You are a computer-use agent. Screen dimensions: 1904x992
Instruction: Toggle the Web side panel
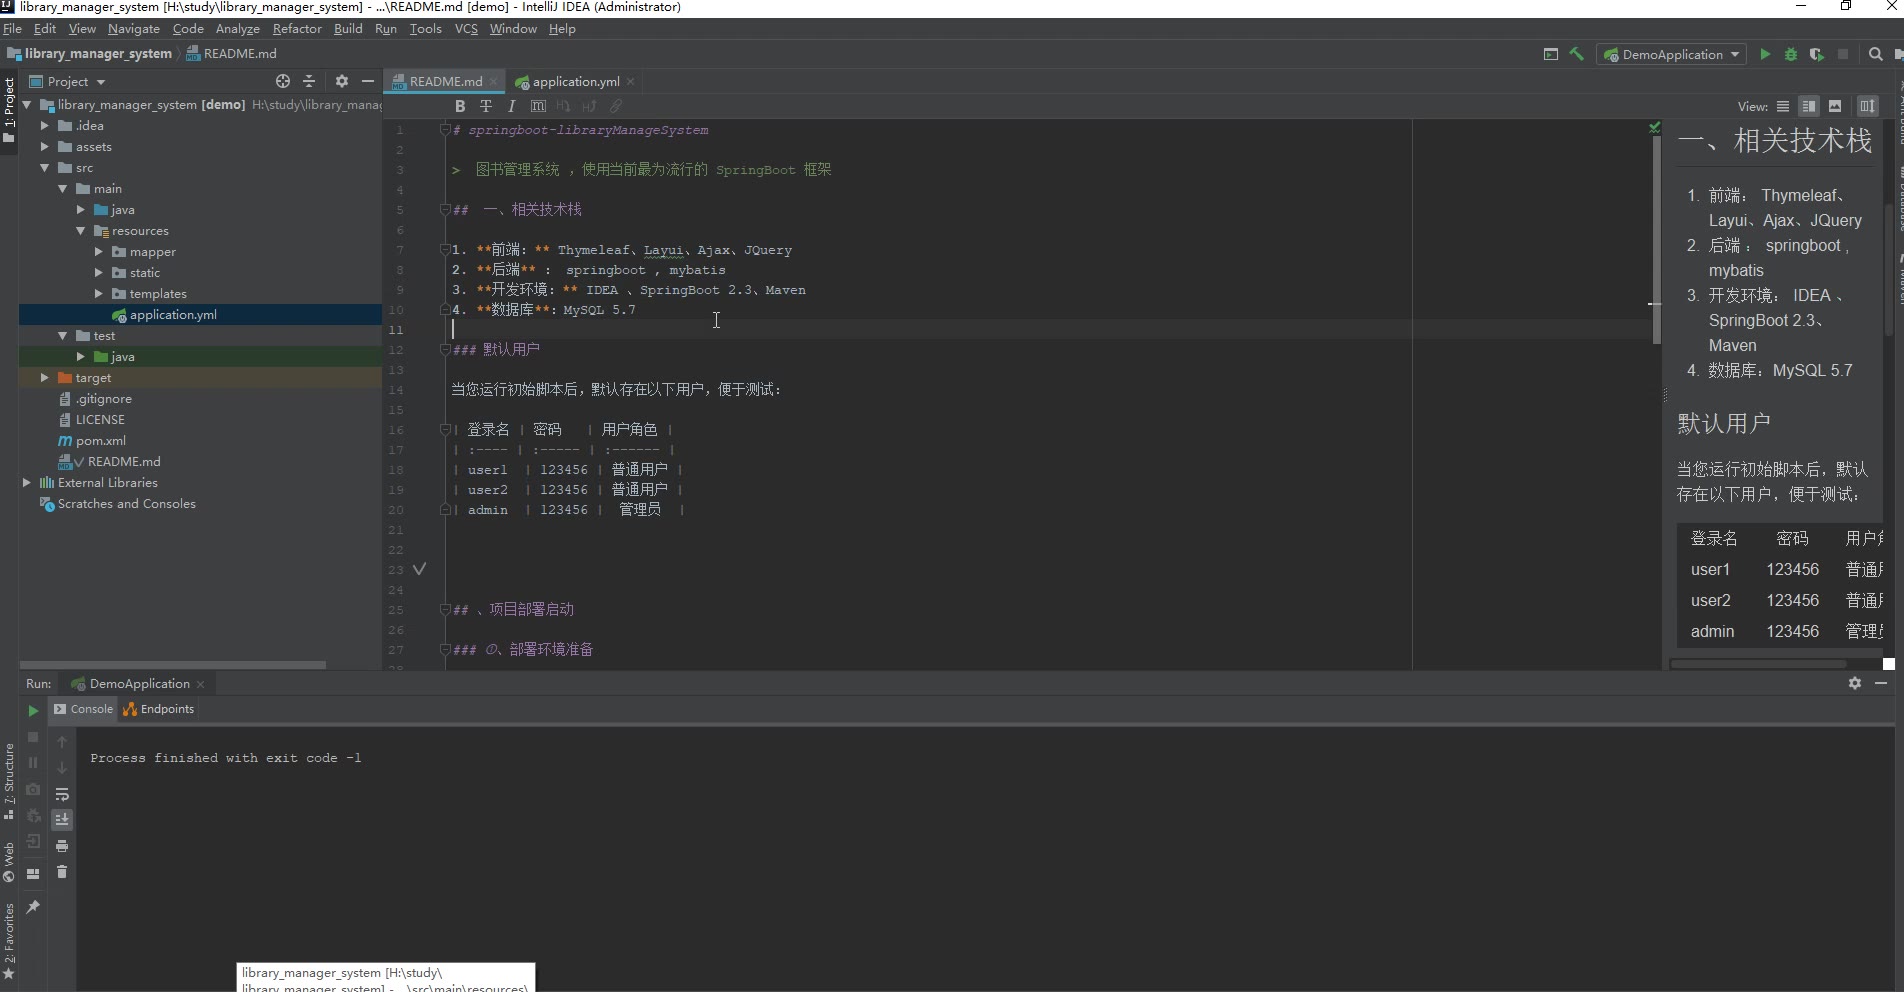pyautogui.click(x=9, y=862)
